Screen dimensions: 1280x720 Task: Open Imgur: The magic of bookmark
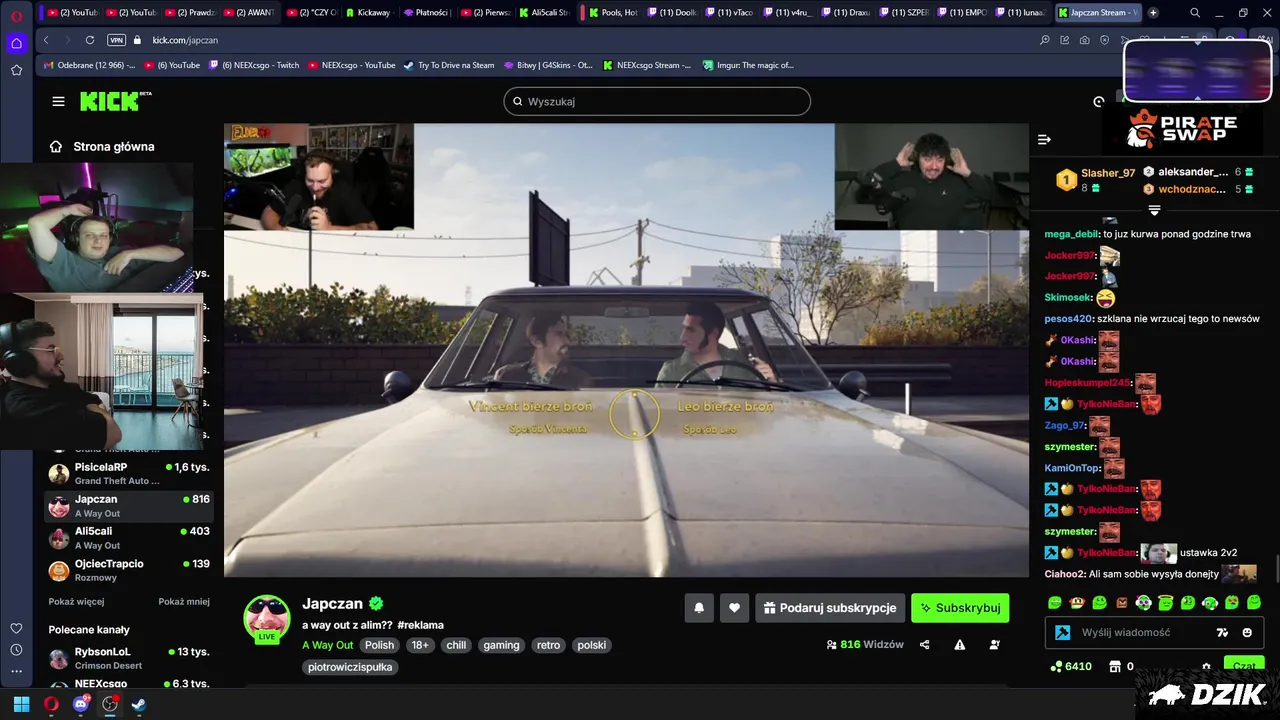click(748, 65)
